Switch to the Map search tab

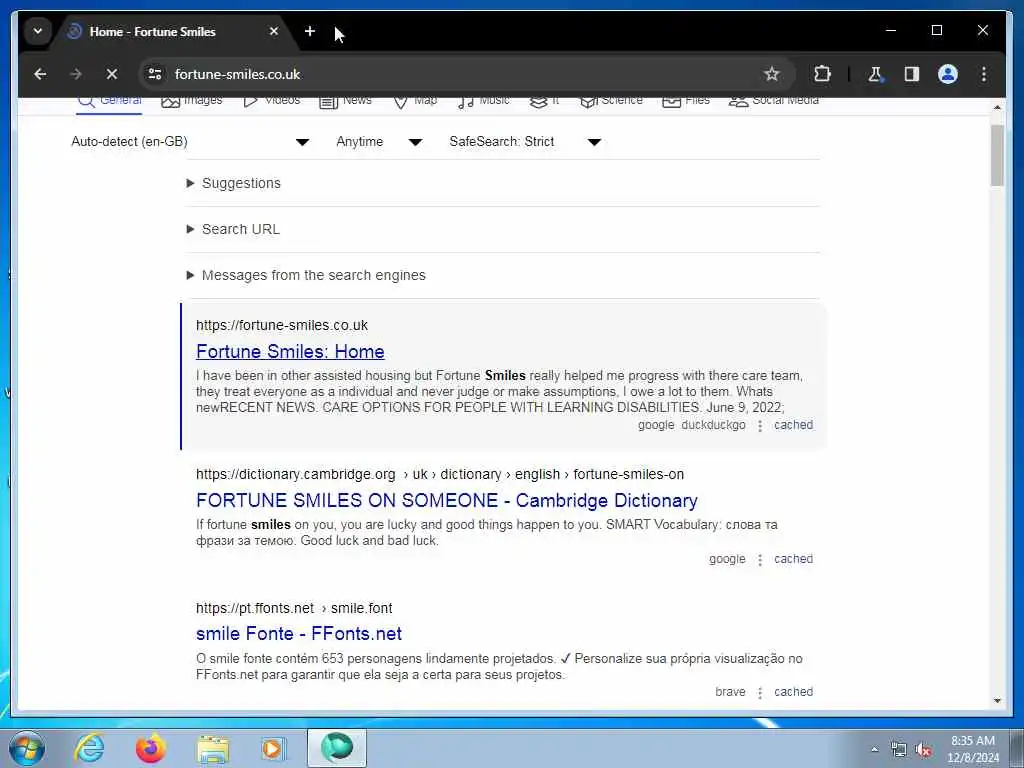pyautogui.click(x=415, y=101)
